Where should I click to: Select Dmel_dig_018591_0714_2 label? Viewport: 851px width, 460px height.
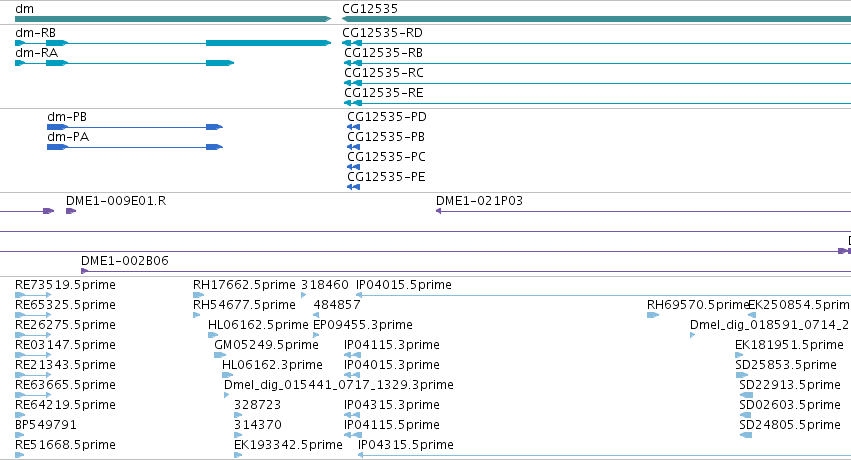click(x=769, y=325)
